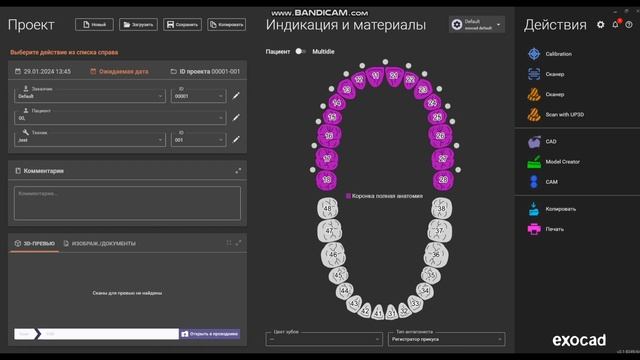Open the Заказчик ID 00001 dropdown
Screen dimensions: 640x360
click(198, 96)
